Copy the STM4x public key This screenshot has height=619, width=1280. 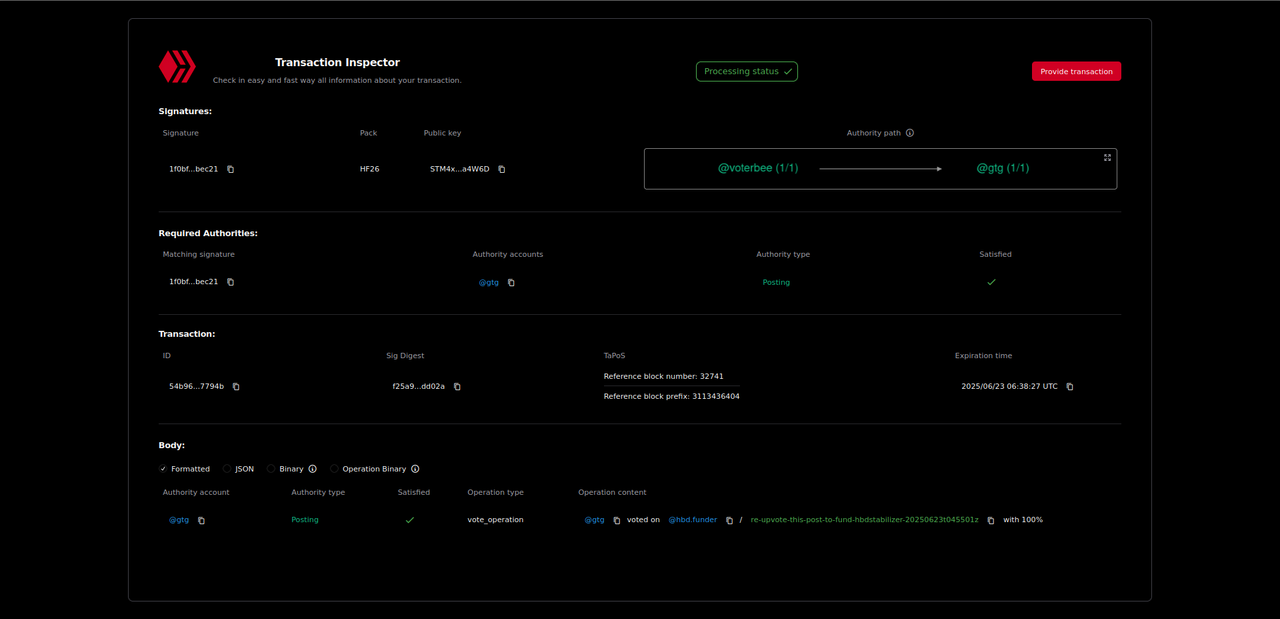click(502, 169)
